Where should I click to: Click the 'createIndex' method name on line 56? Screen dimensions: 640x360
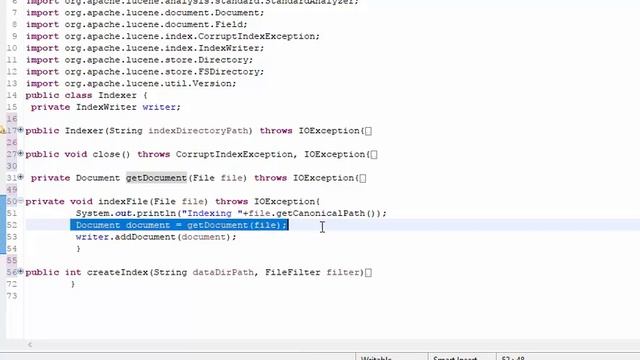coord(118,272)
